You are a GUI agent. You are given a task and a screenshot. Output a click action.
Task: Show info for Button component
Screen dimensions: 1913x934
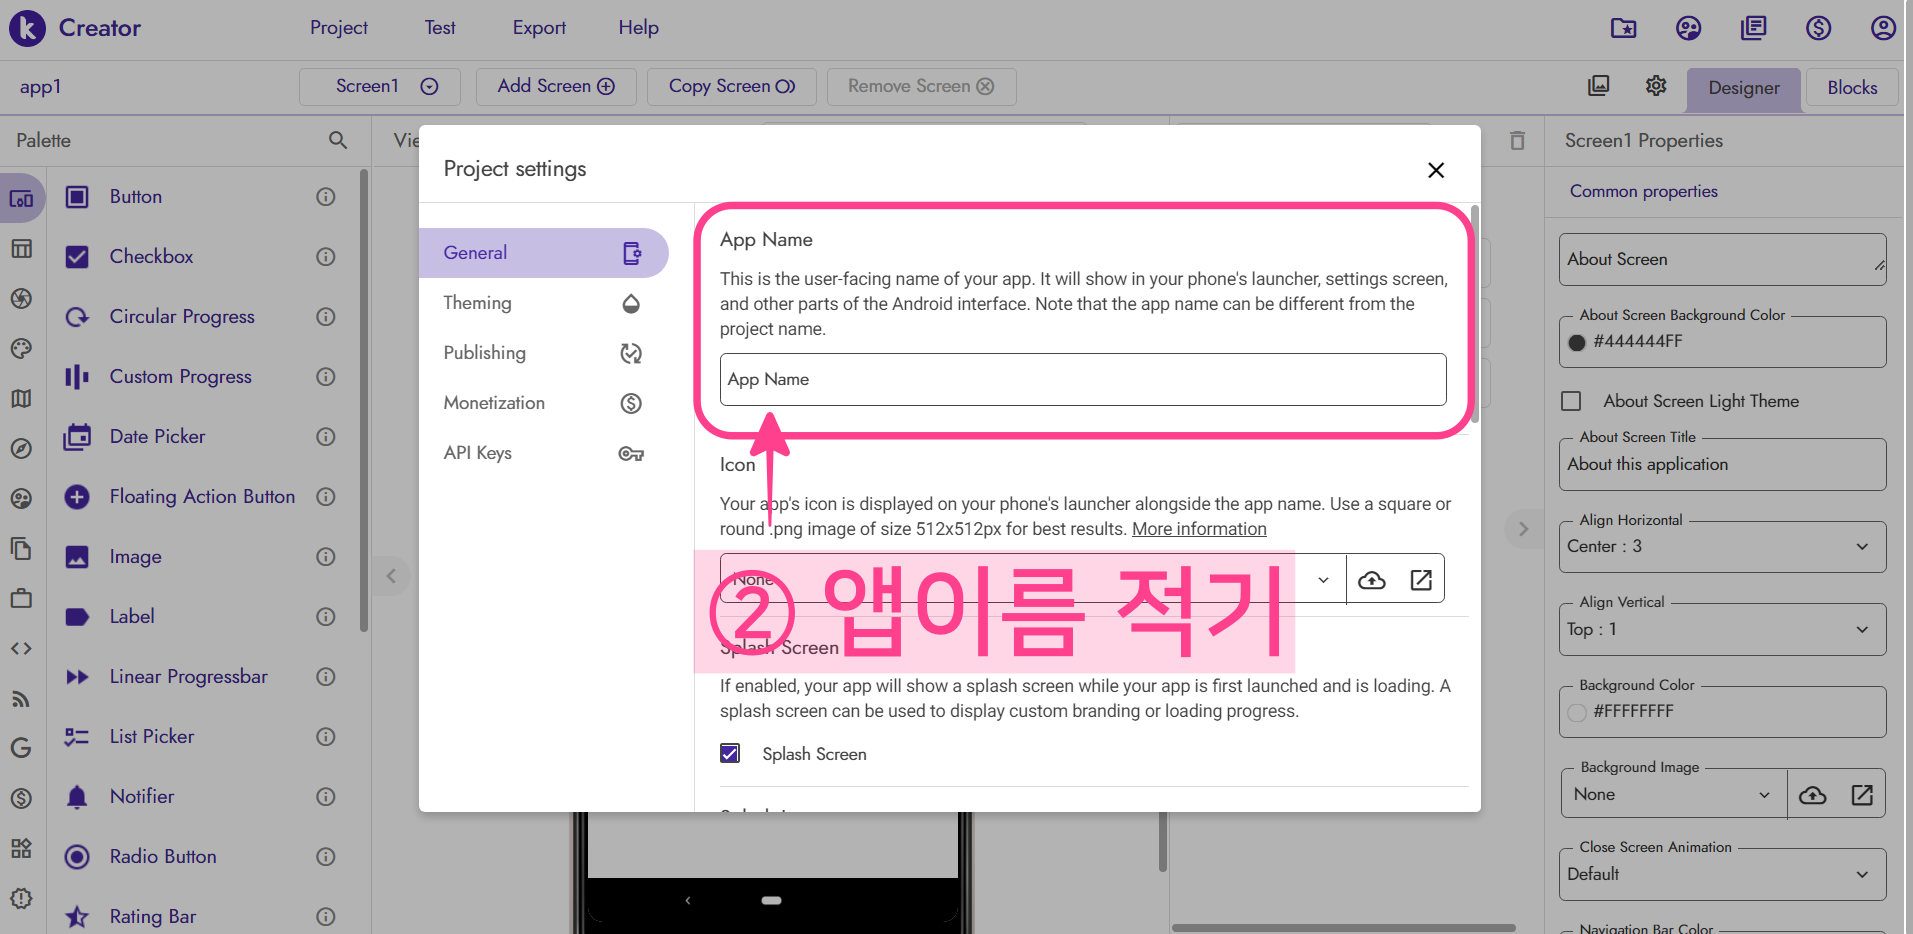(326, 197)
